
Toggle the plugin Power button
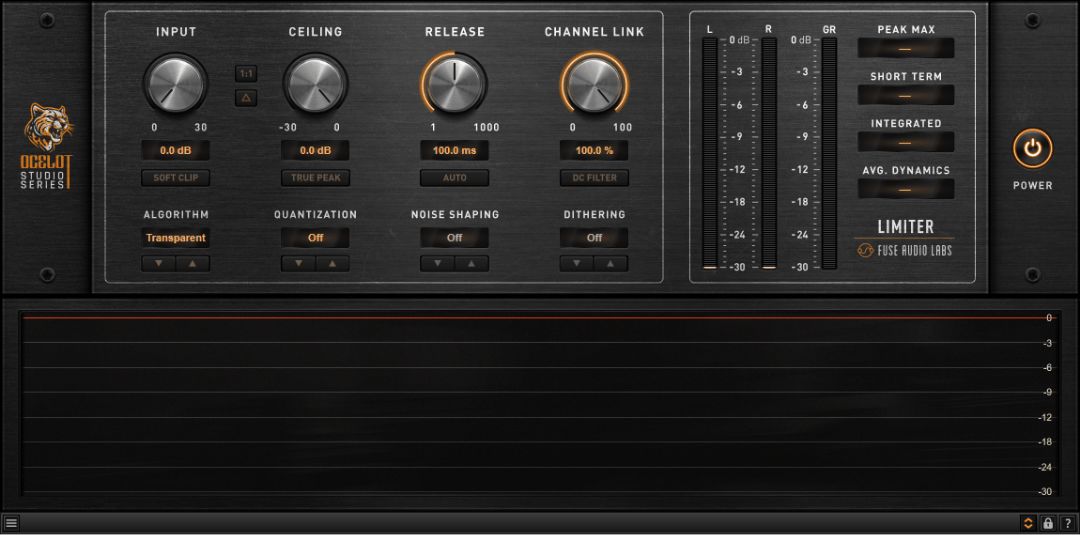[1032, 149]
